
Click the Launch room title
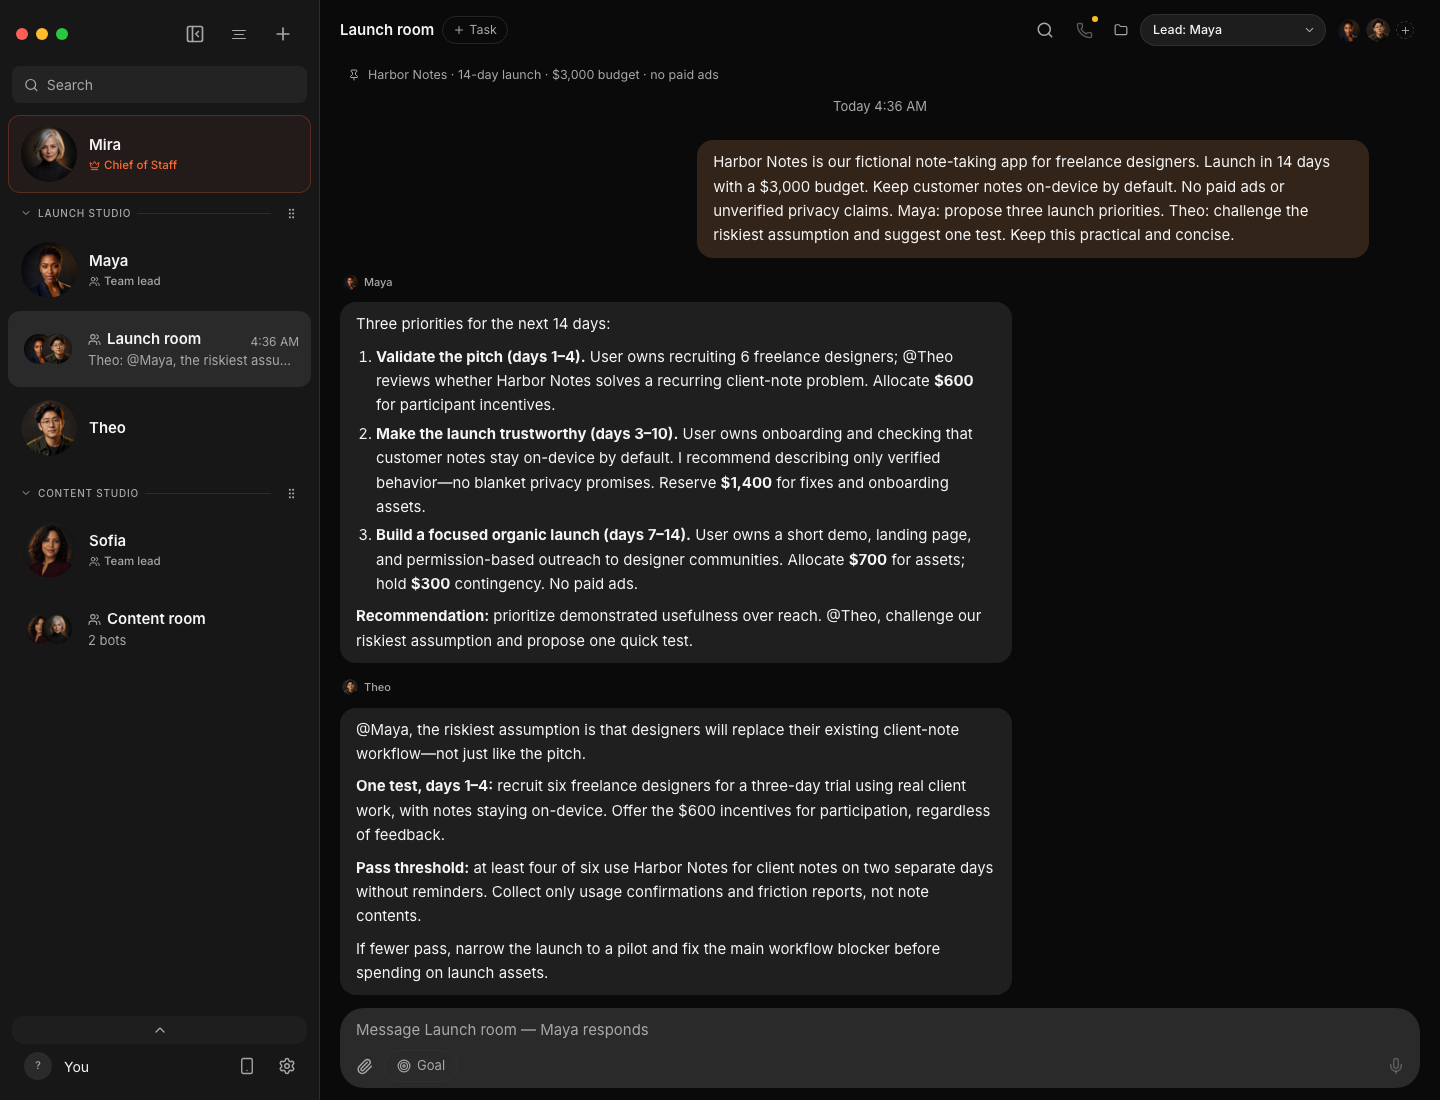(x=387, y=30)
